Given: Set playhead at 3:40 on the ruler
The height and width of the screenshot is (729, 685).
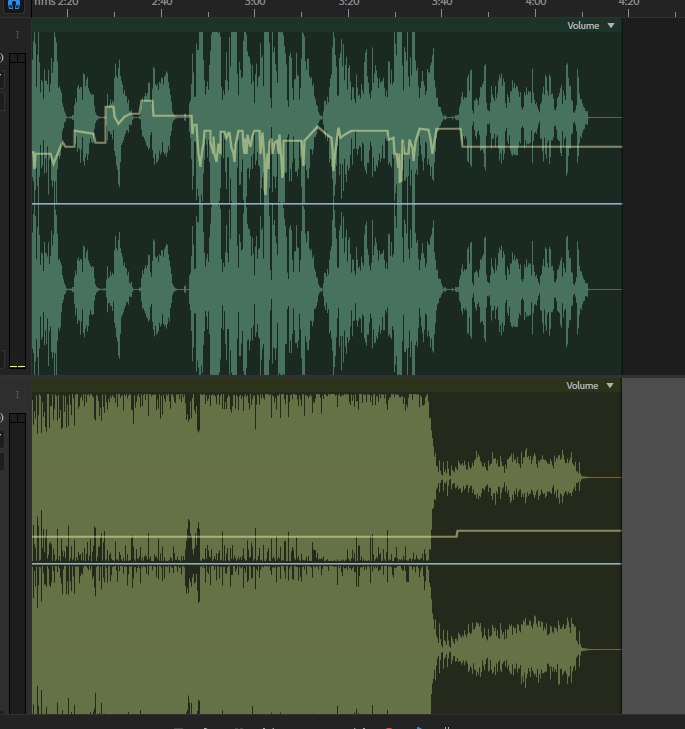Looking at the screenshot, I should 442,4.
